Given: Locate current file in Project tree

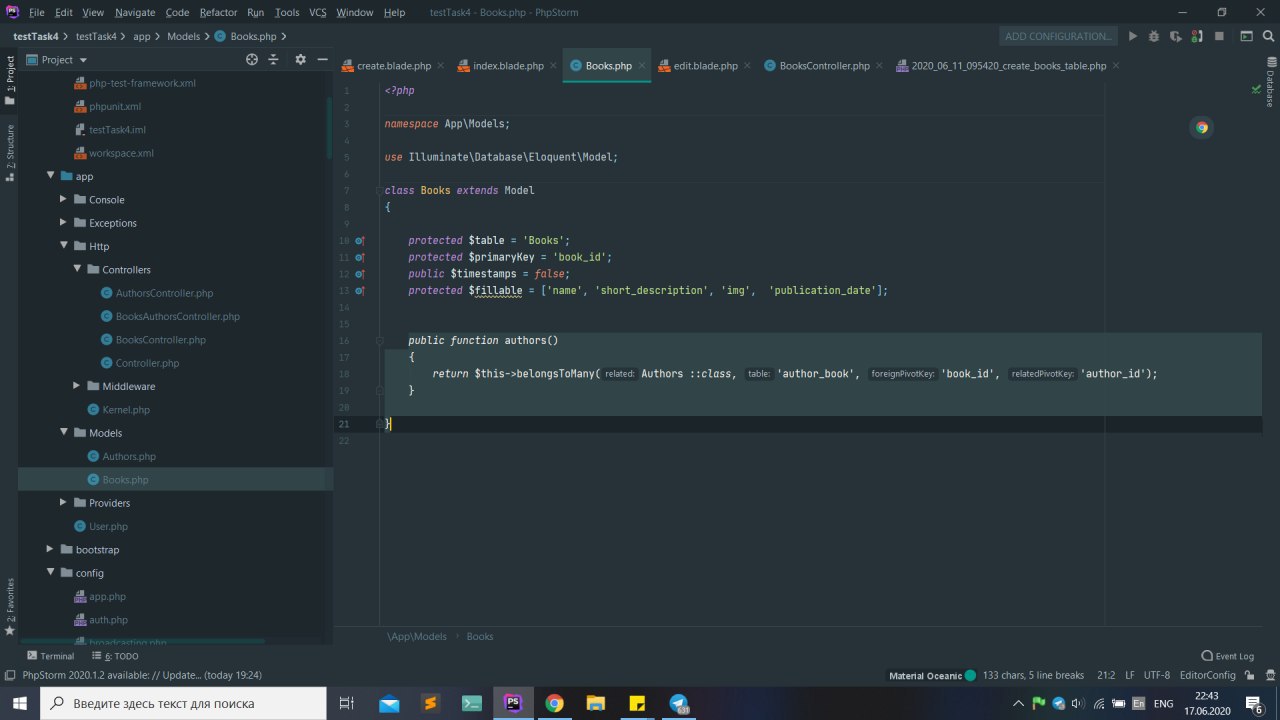Looking at the screenshot, I should [252, 60].
